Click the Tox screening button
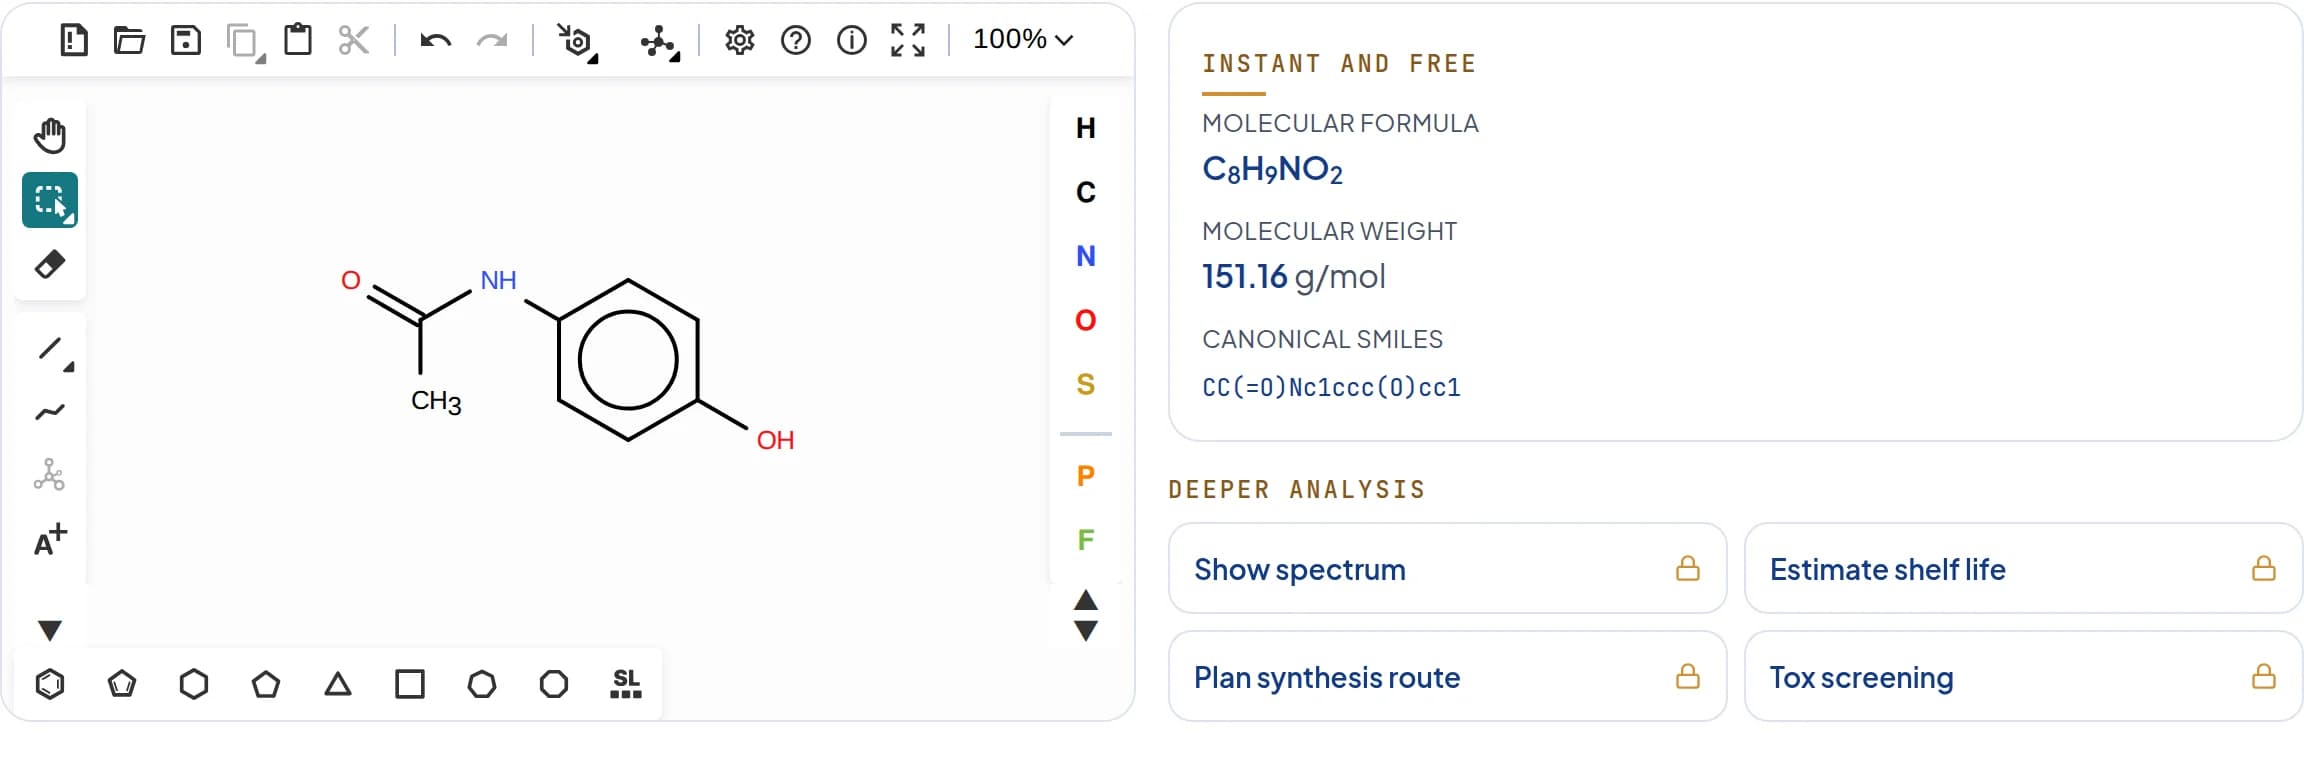Image resolution: width=2304 pixels, height=770 pixels. coord(2023,676)
